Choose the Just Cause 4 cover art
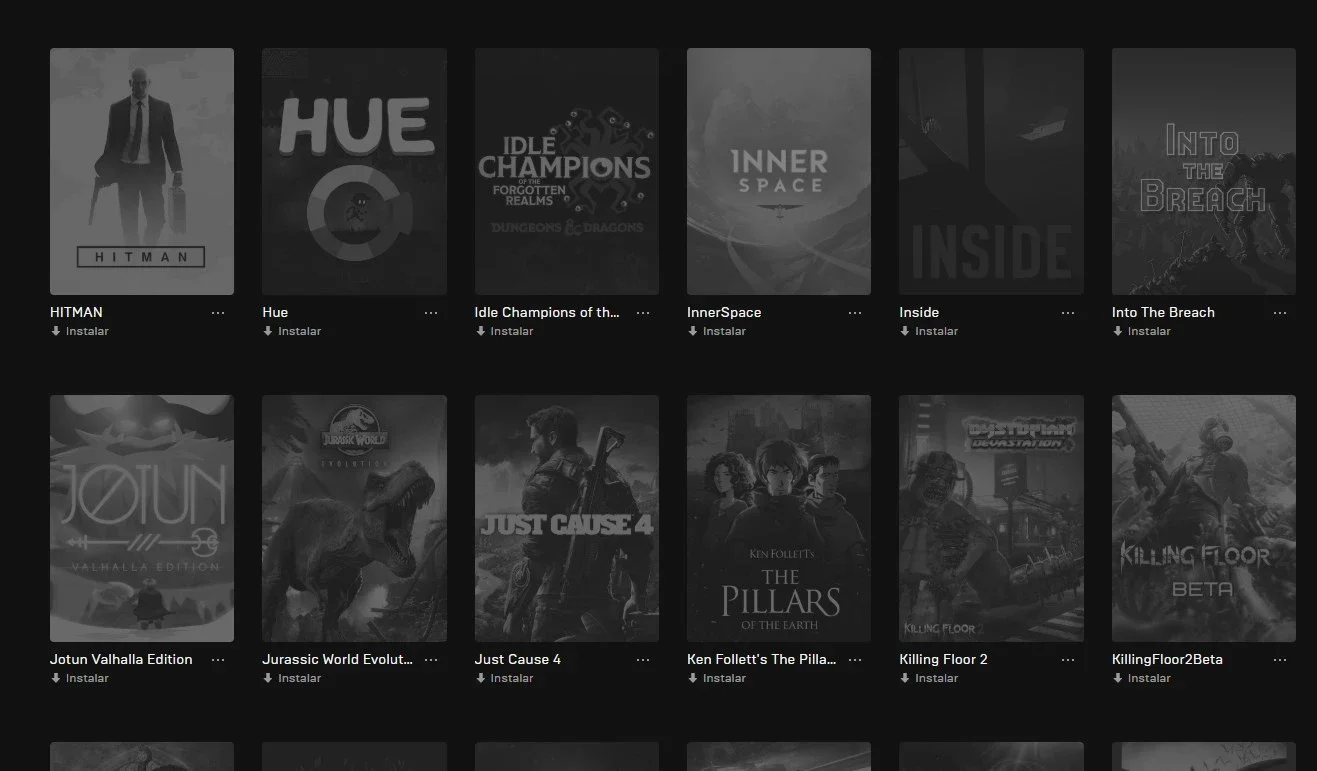 coord(567,518)
